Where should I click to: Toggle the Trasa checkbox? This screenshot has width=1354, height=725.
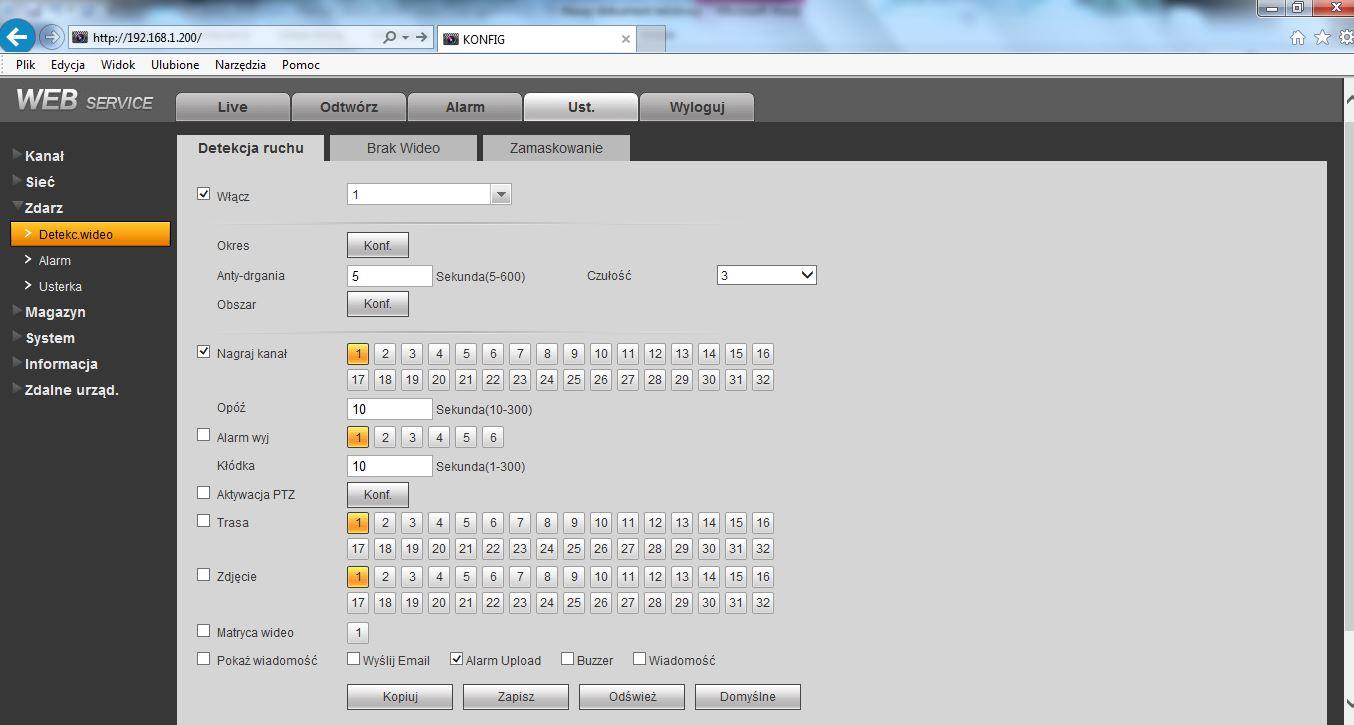coord(204,521)
